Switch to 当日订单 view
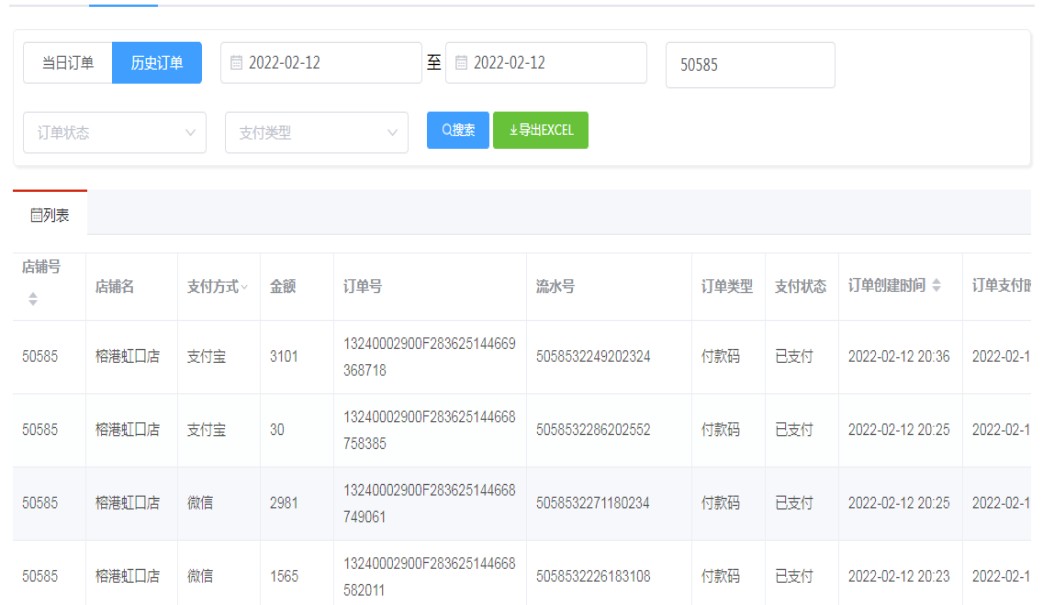Screen dimensions: 1043x605 (68, 63)
